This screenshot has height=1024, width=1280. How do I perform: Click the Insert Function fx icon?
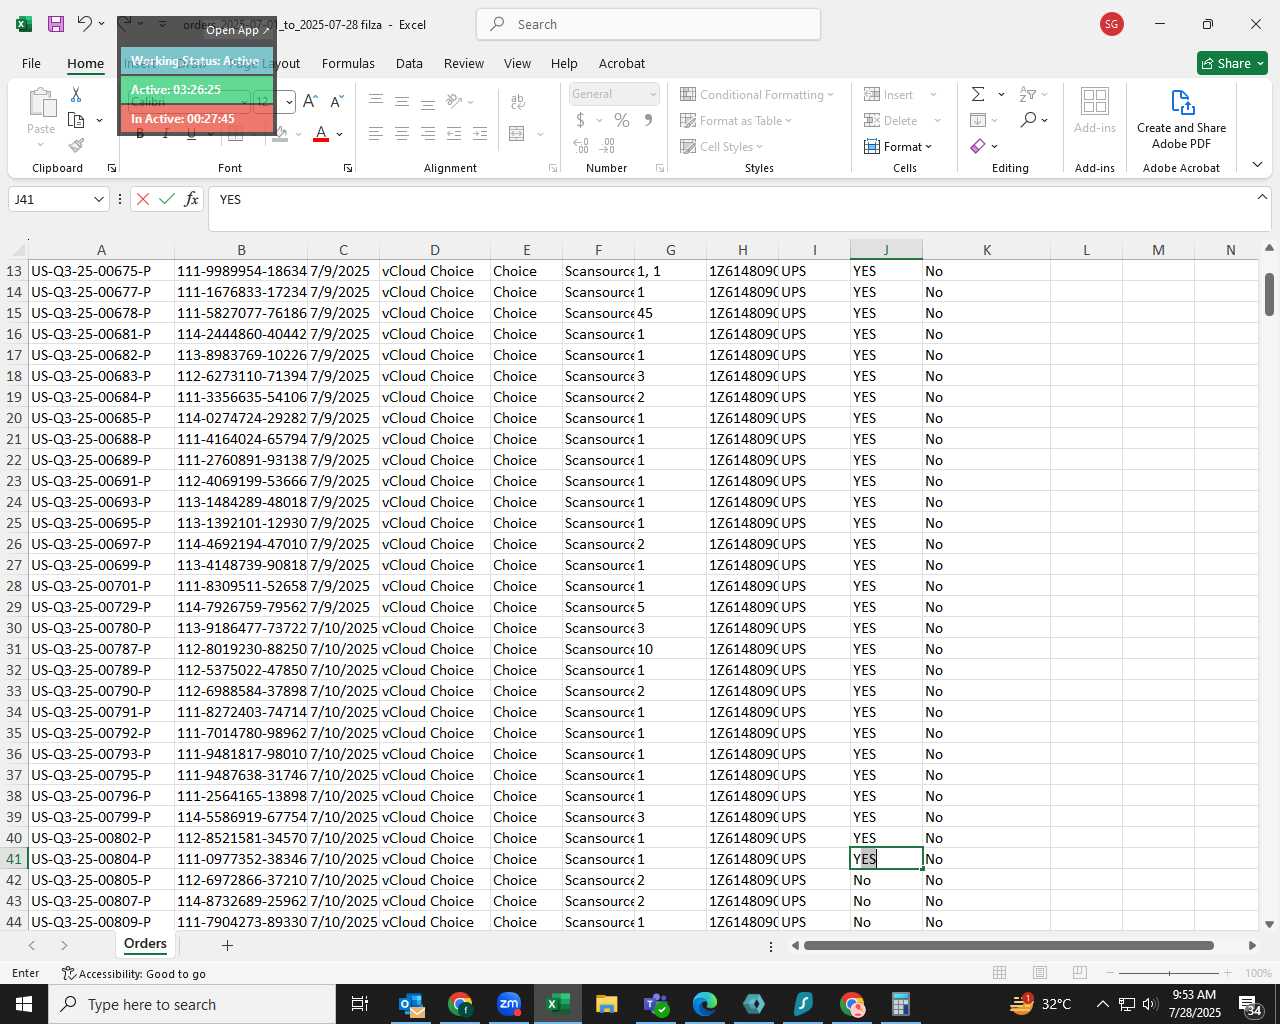click(191, 199)
